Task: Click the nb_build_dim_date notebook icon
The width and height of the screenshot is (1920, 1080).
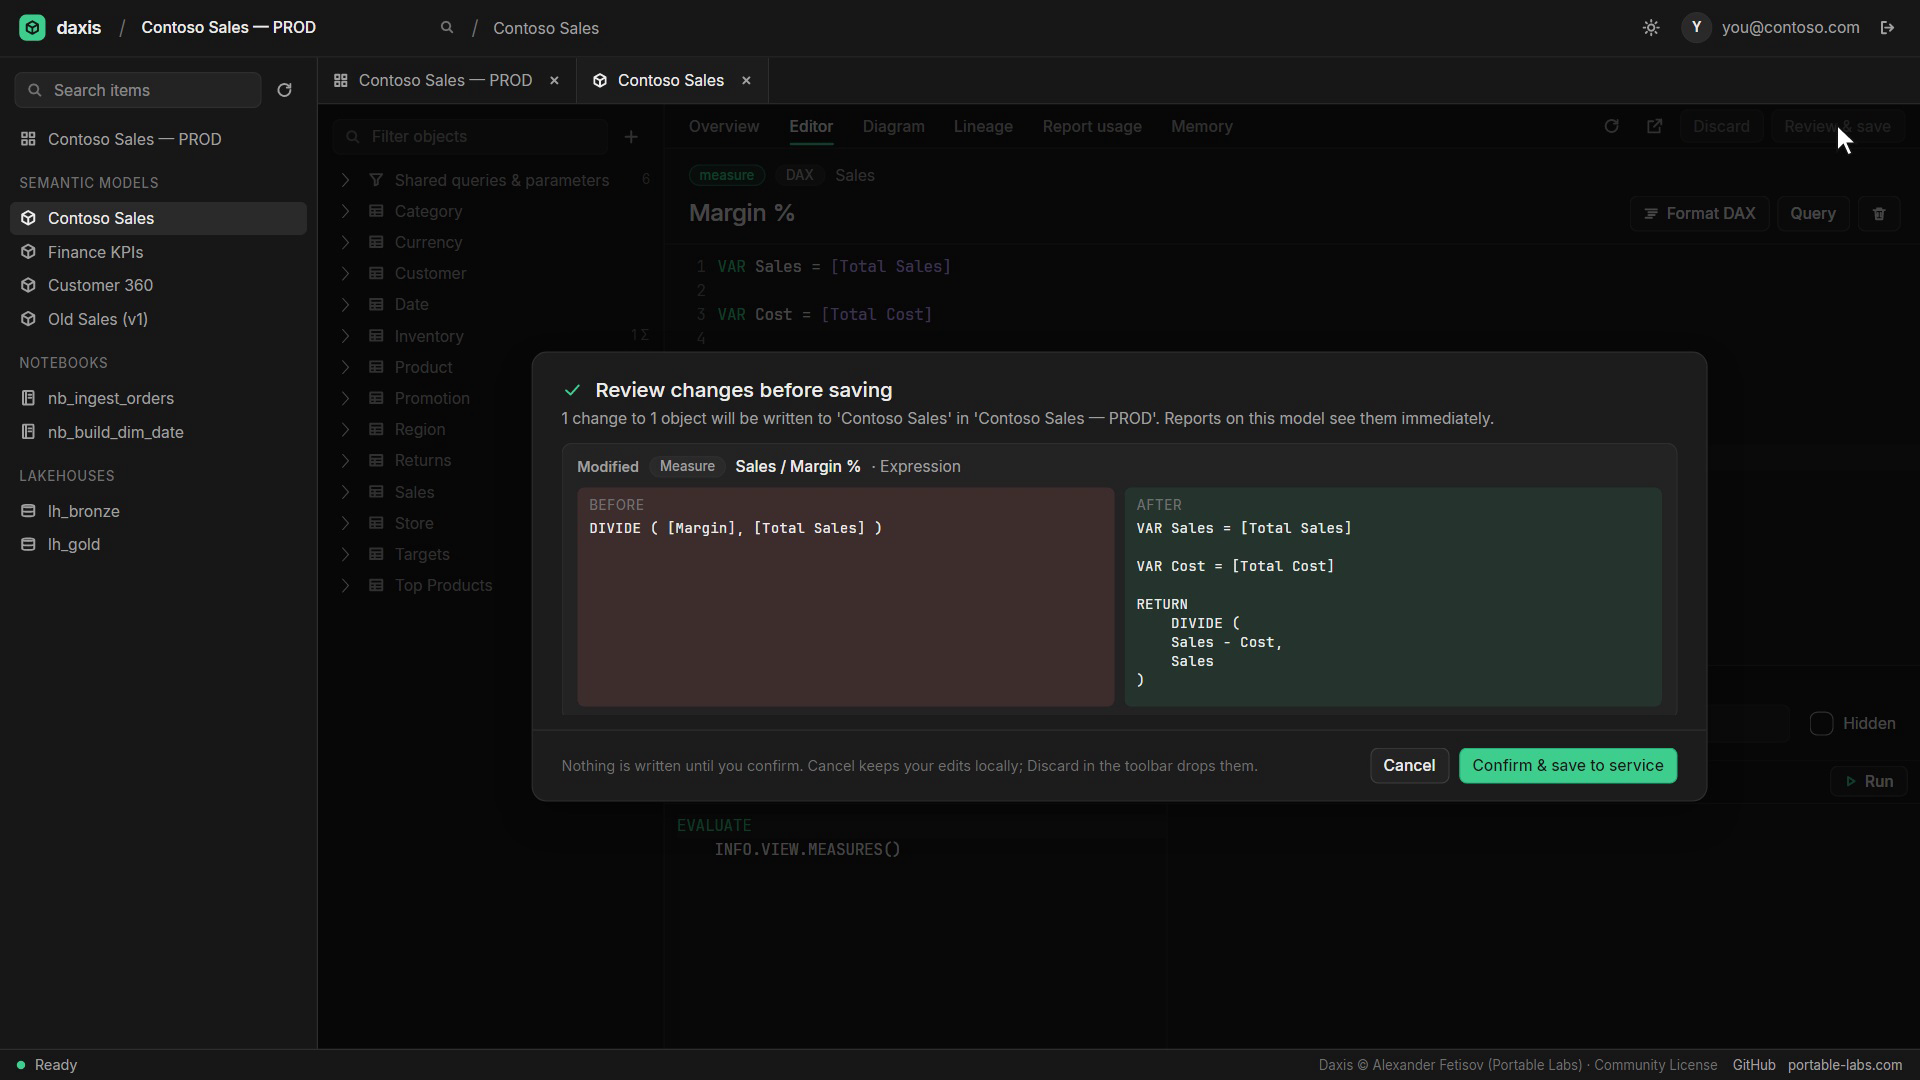Action: tap(28, 432)
